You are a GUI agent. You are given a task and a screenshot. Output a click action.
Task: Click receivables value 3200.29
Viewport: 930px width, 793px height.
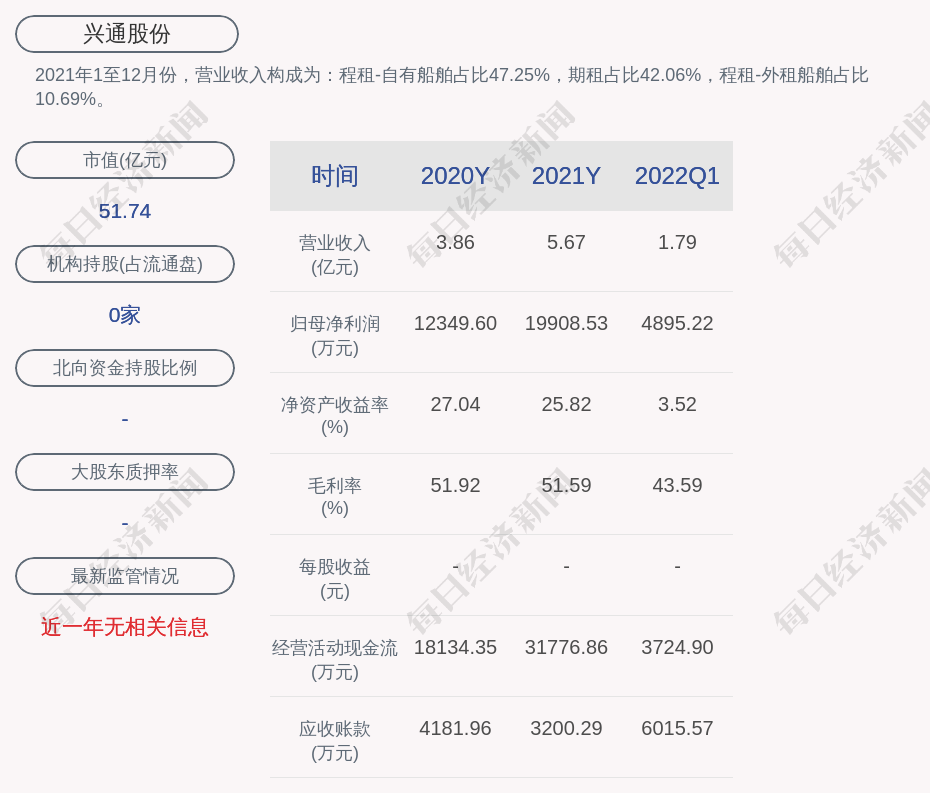(566, 728)
